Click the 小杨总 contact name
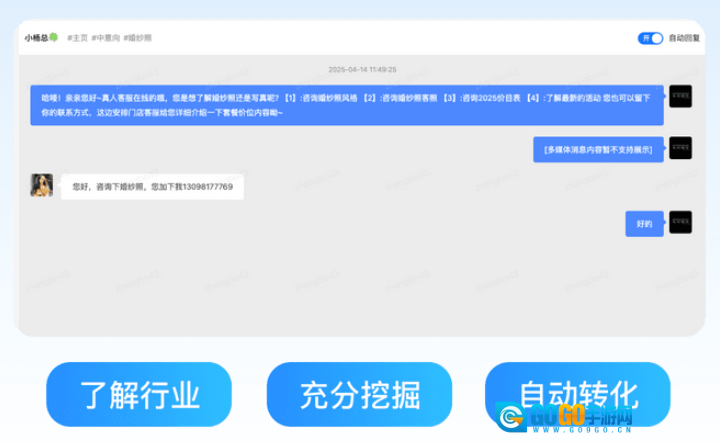 [x=37, y=38]
